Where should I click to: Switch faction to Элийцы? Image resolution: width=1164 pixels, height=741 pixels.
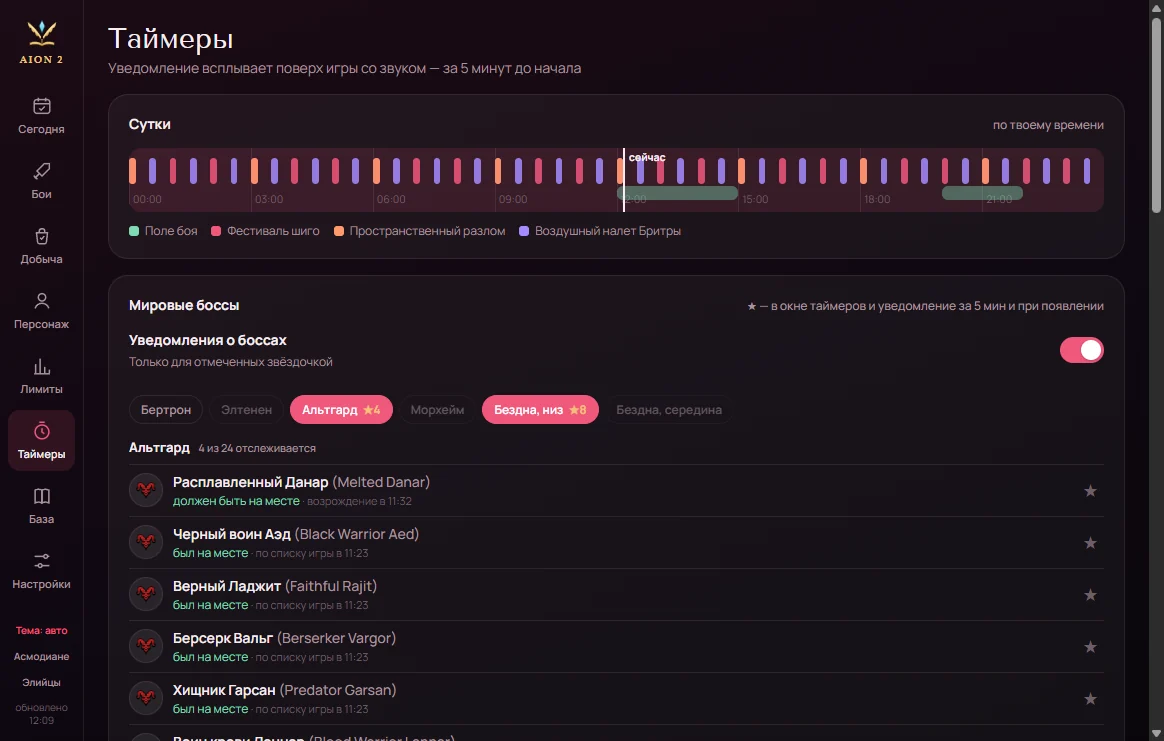[42, 682]
